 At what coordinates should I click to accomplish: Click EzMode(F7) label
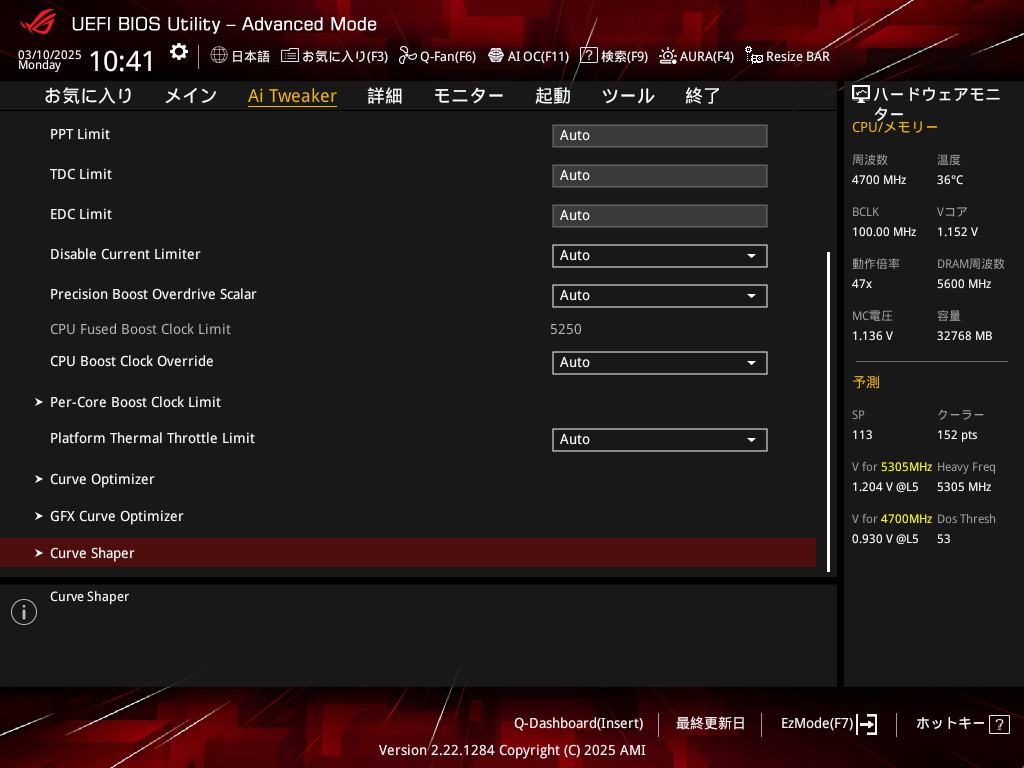[817, 724]
